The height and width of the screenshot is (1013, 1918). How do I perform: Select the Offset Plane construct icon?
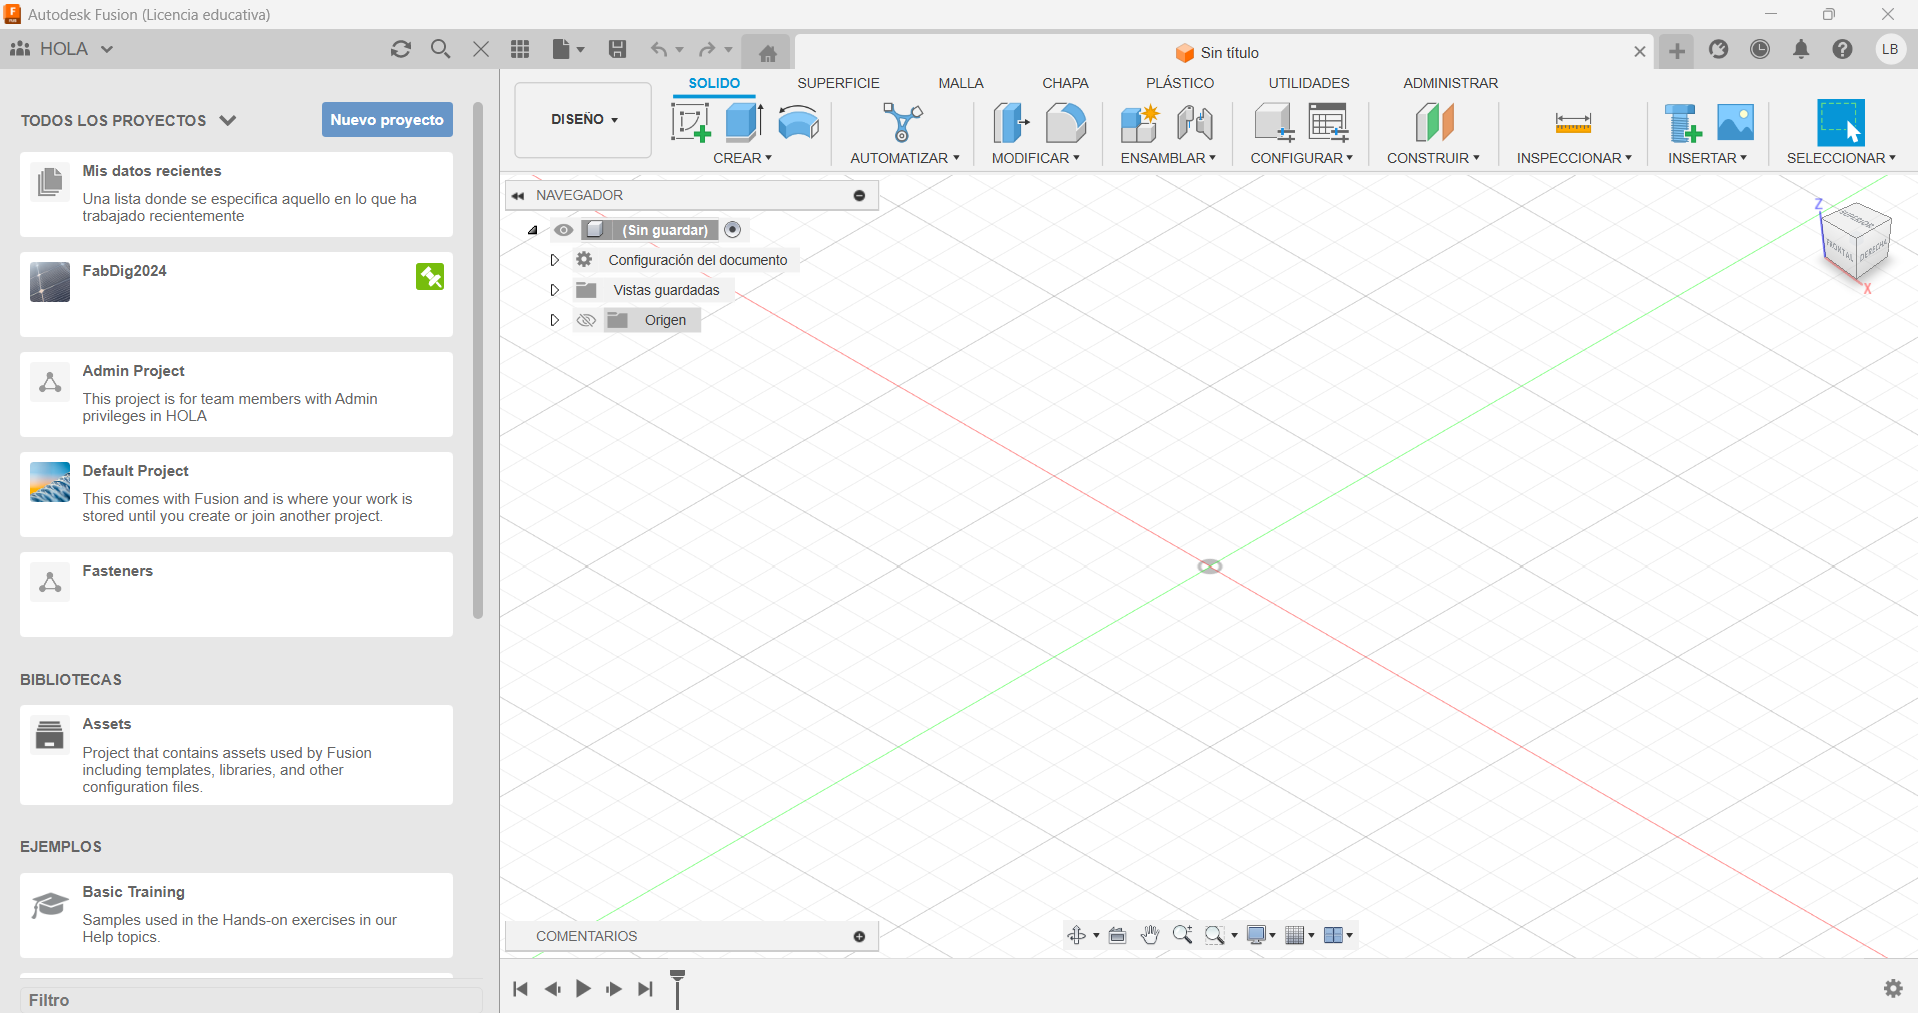(1434, 123)
